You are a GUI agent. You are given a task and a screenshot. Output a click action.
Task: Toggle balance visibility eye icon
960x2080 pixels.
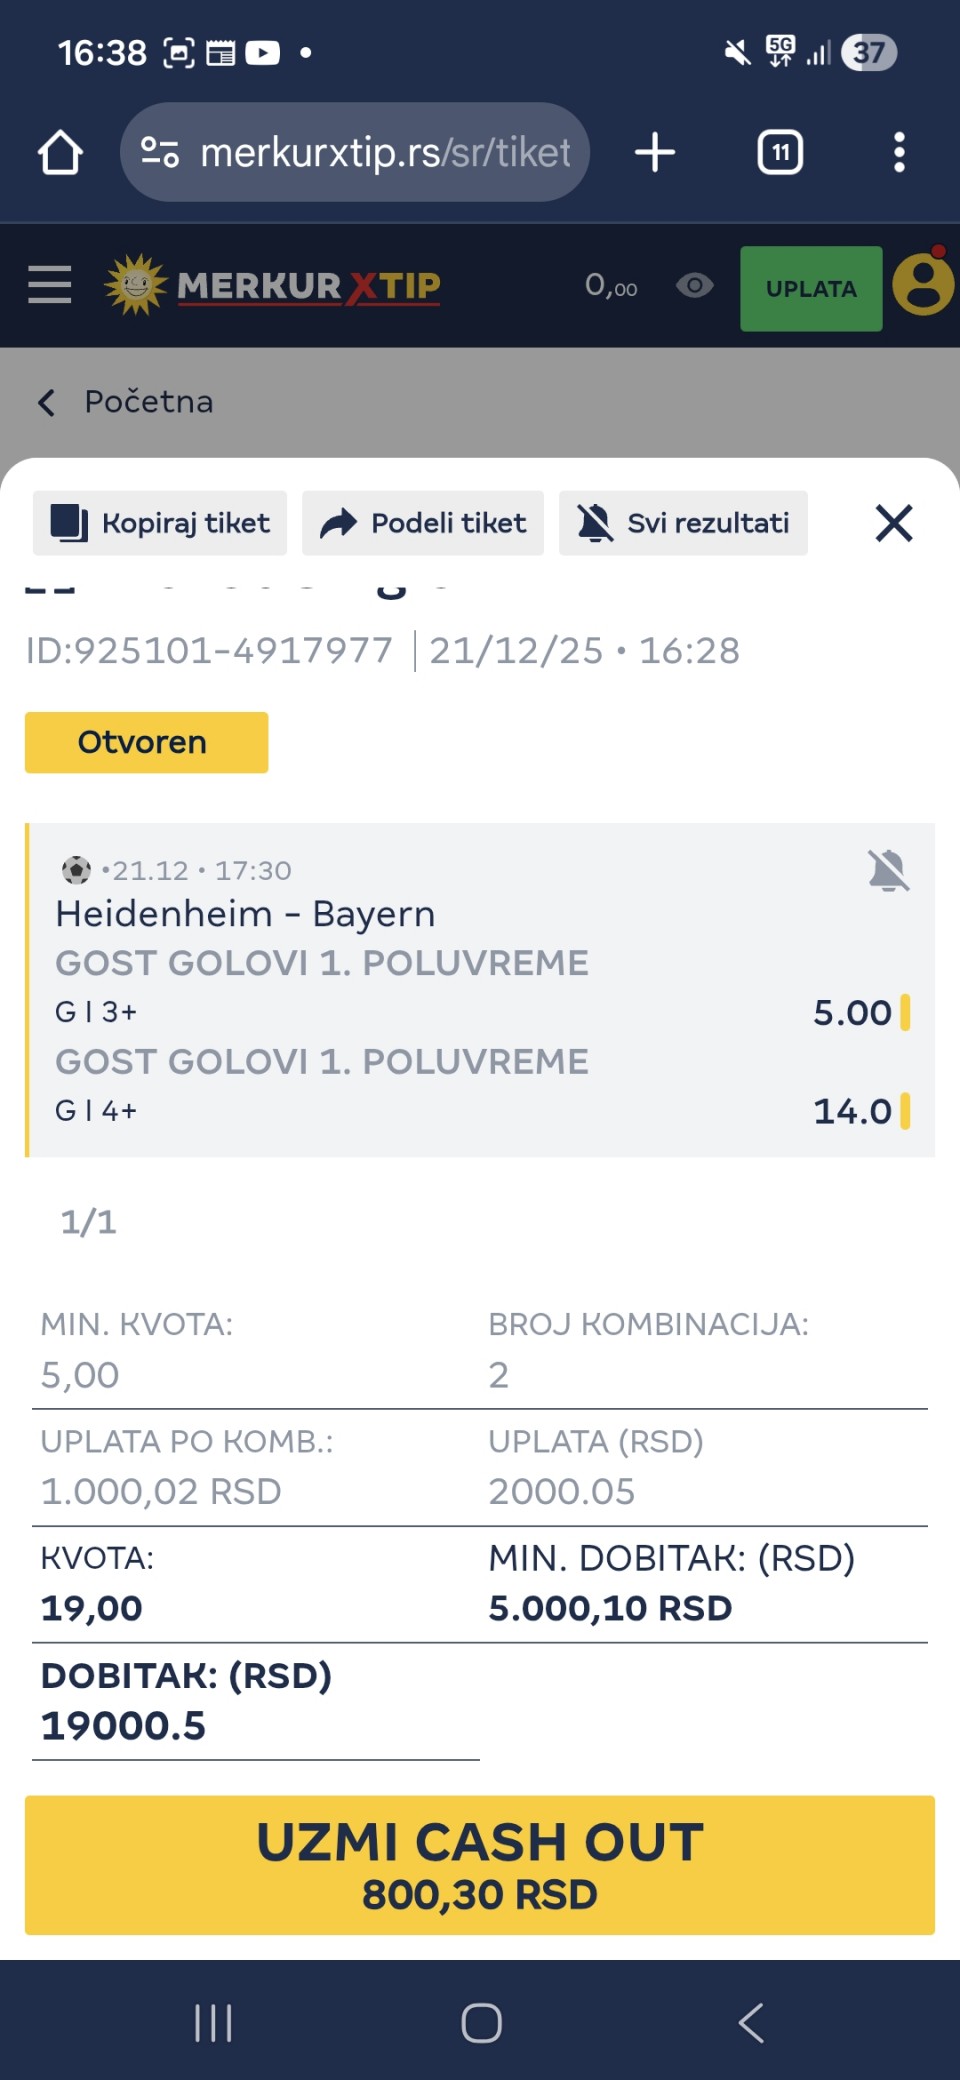click(x=694, y=286)
